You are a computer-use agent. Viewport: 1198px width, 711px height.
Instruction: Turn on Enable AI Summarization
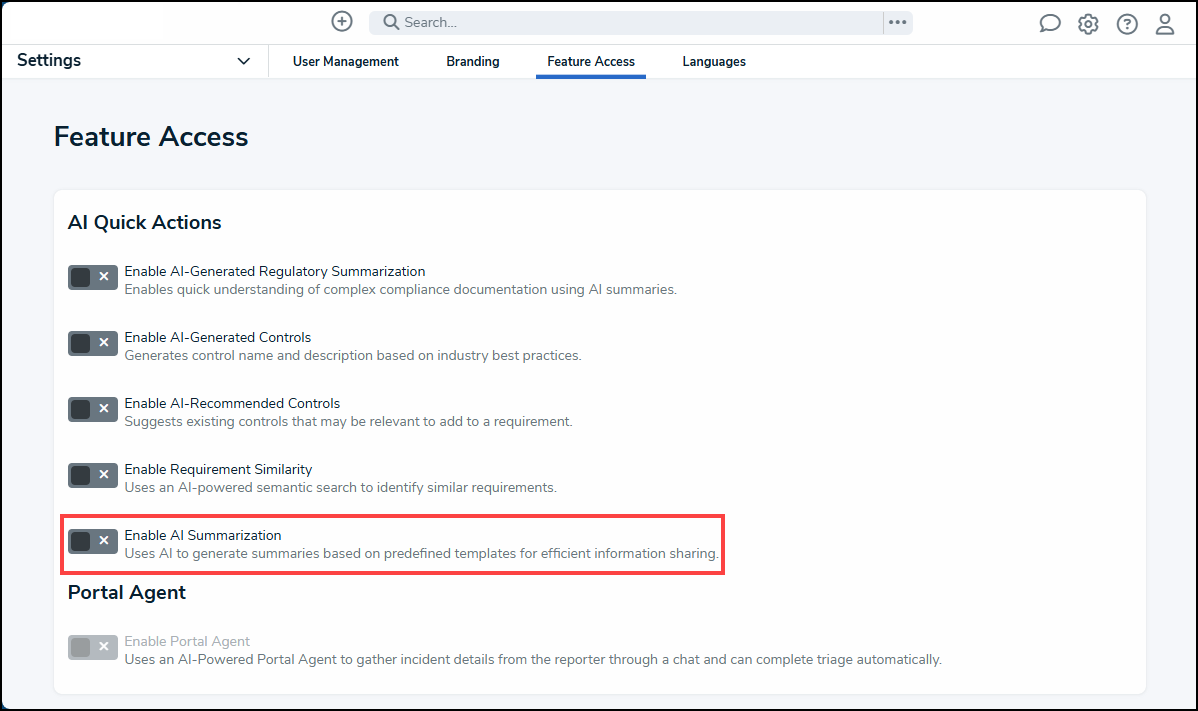pyautogui.click(x=92, y=541)
